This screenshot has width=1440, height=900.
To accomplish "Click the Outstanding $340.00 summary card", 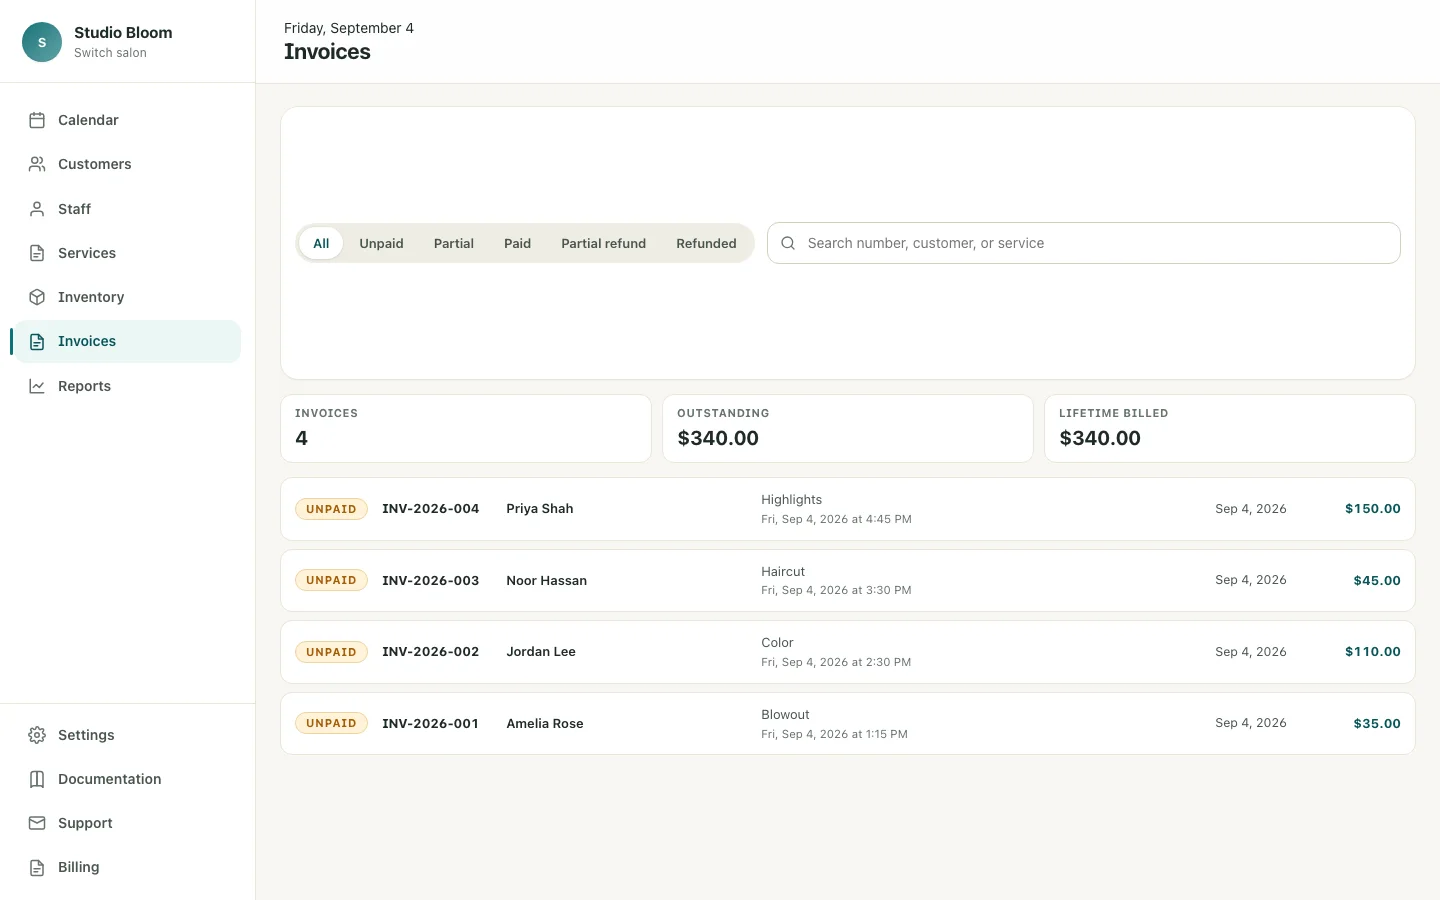I will (848, 429).
